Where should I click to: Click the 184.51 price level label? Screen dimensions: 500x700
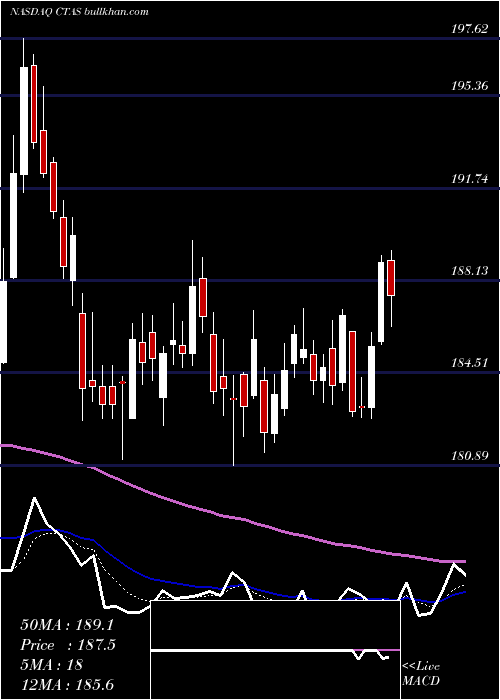point(469,363)
